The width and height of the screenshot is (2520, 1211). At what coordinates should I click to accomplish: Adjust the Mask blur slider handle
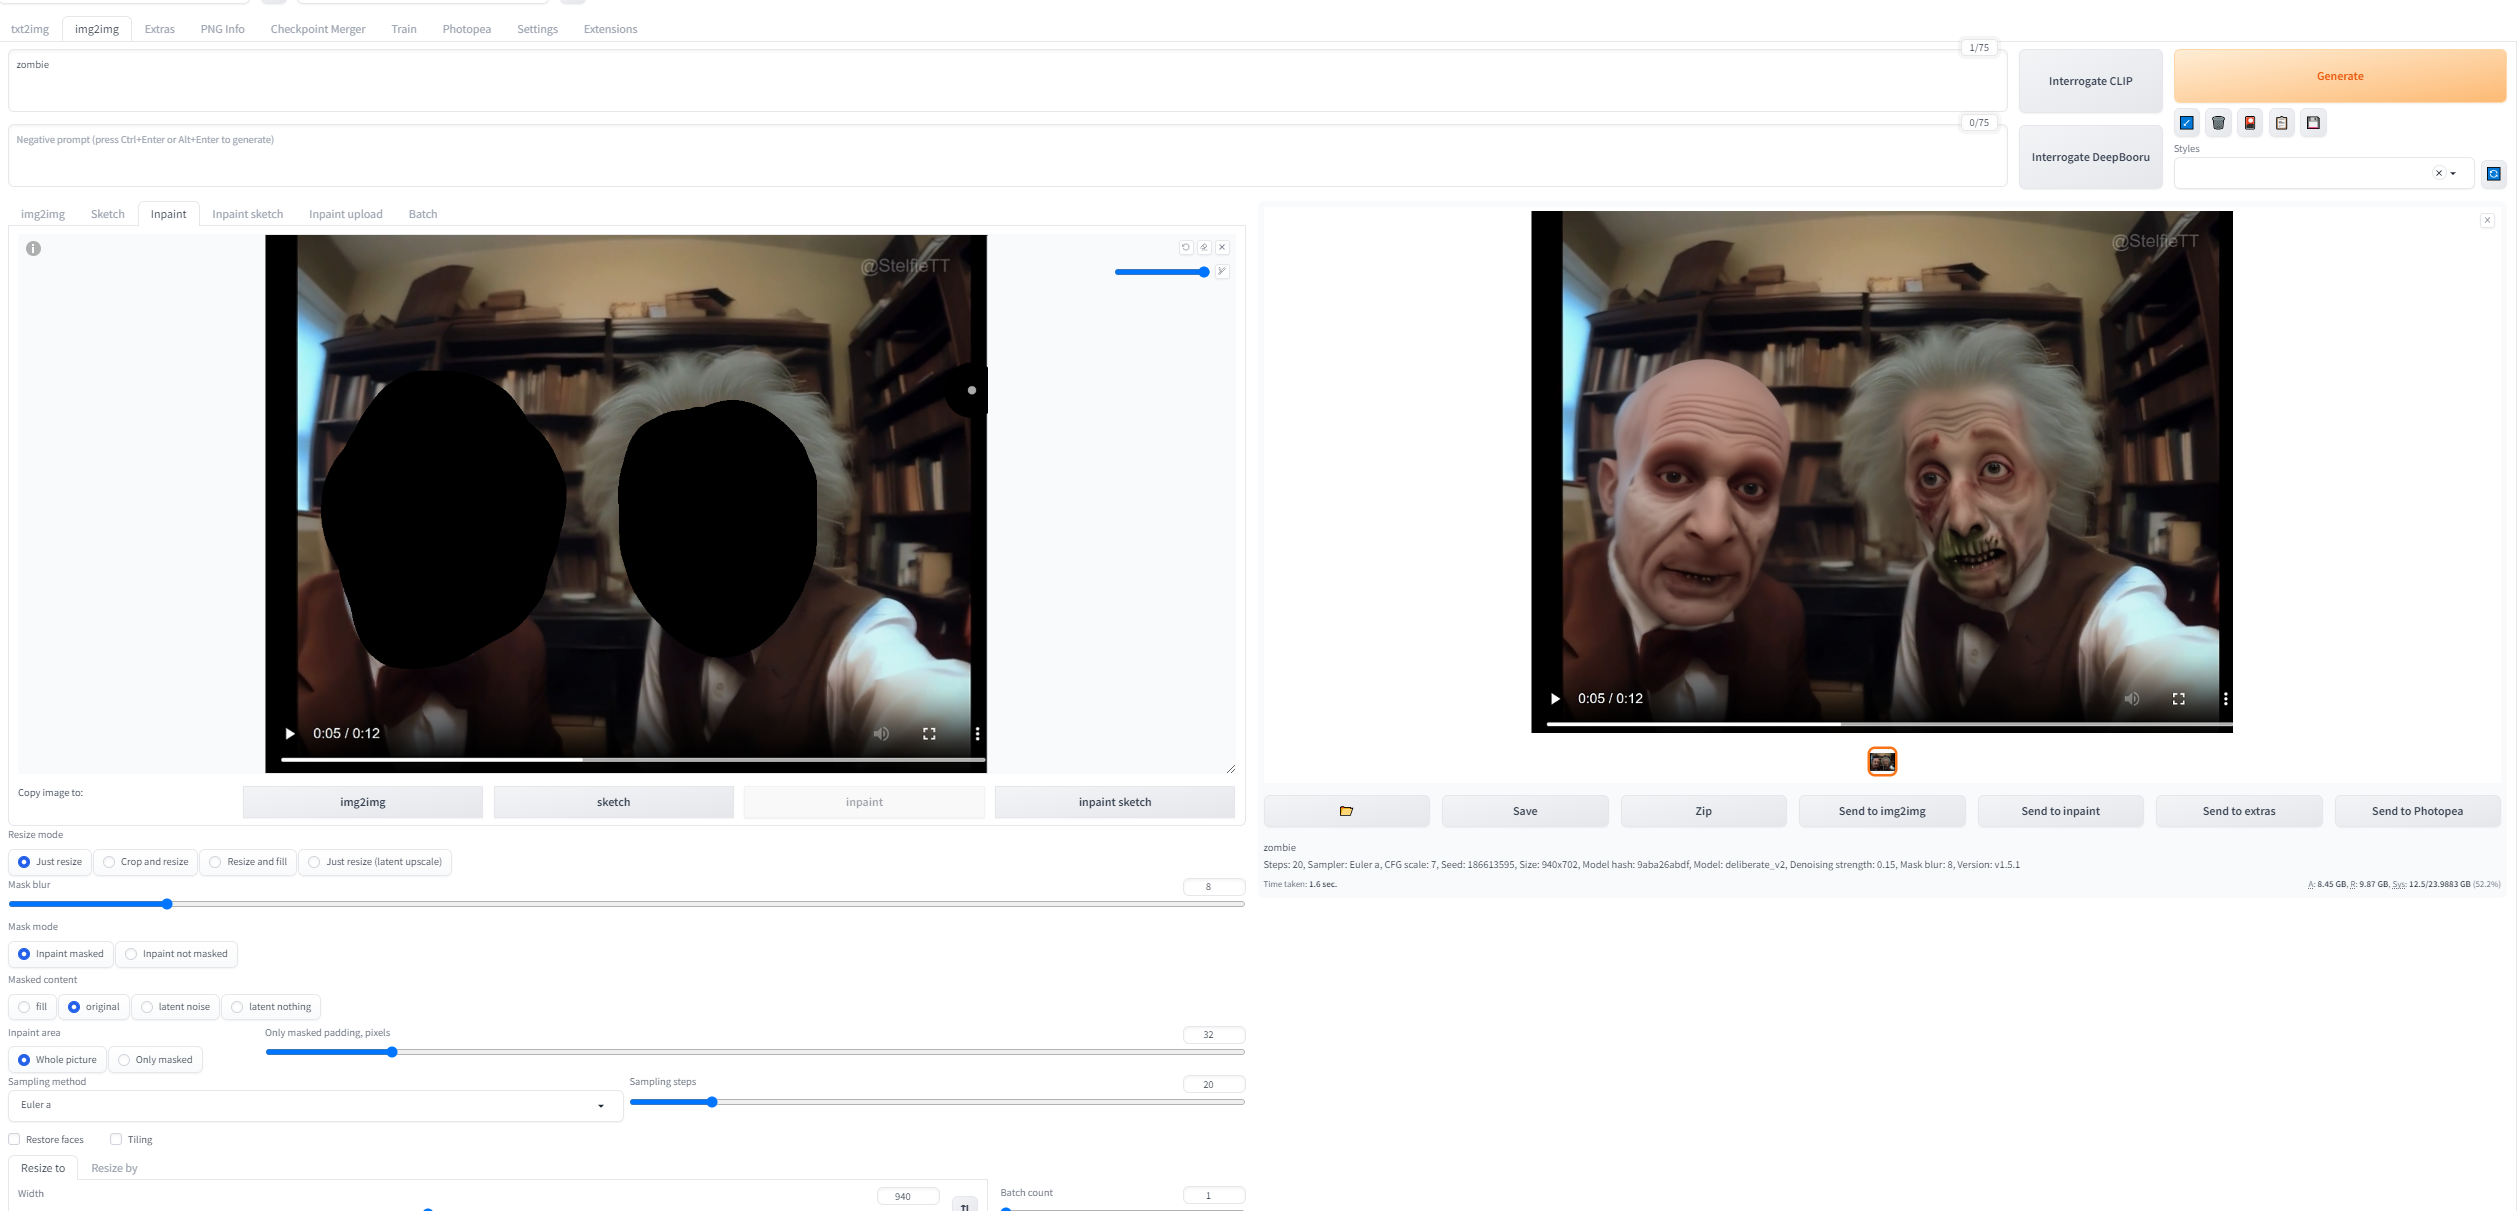(167, 904)
